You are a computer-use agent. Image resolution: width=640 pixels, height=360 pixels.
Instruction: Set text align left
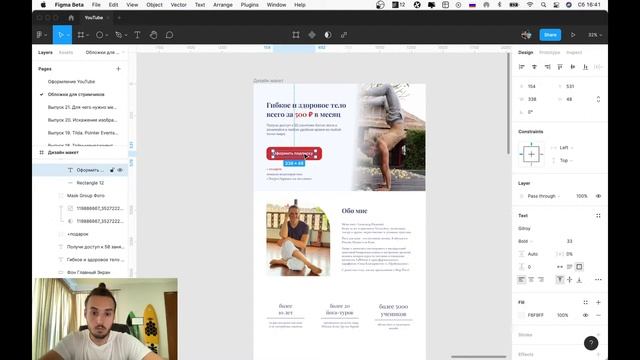click(x=522, y=280)
